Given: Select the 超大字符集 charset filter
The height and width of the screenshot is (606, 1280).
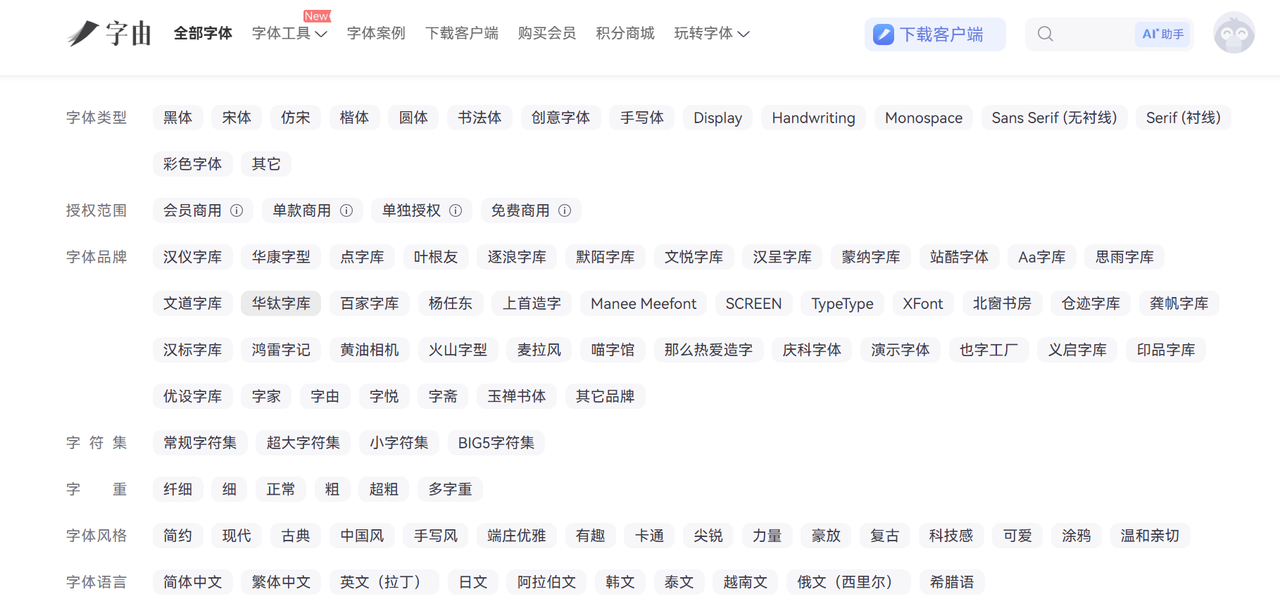Looking at the screenshot, I should pos(303,443).
